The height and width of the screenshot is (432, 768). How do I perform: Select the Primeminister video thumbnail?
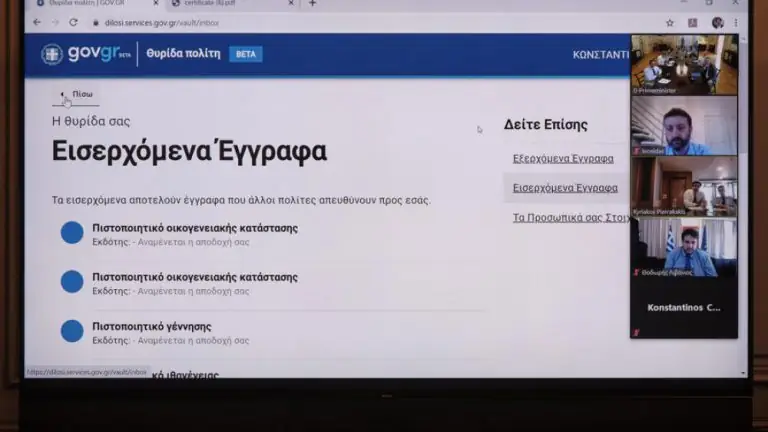(684, 65)
